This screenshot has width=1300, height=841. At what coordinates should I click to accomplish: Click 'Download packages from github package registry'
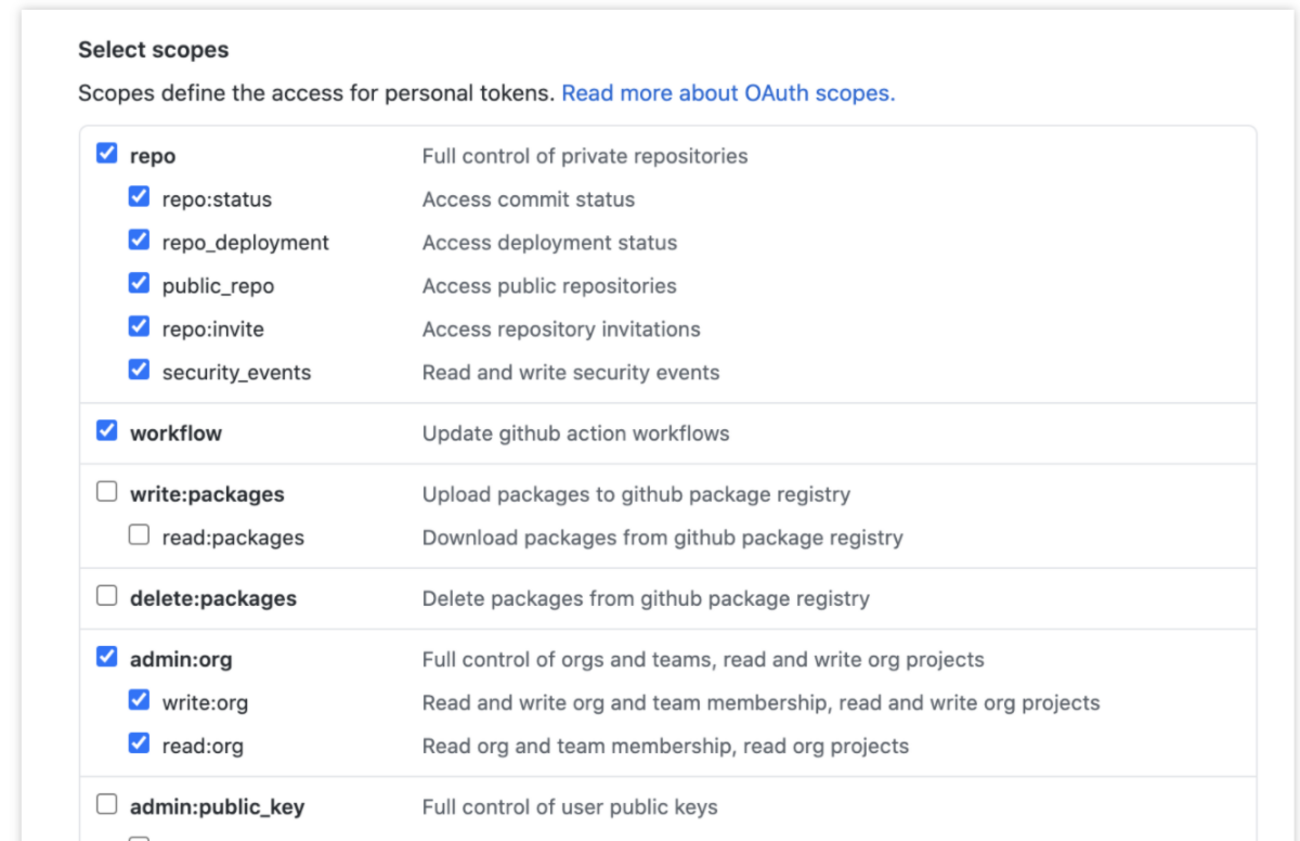coord(662,537)
